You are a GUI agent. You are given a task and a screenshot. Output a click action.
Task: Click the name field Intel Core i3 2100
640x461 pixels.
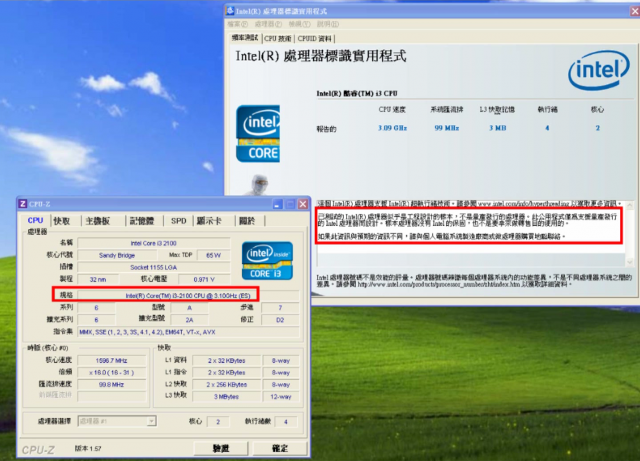153,243
